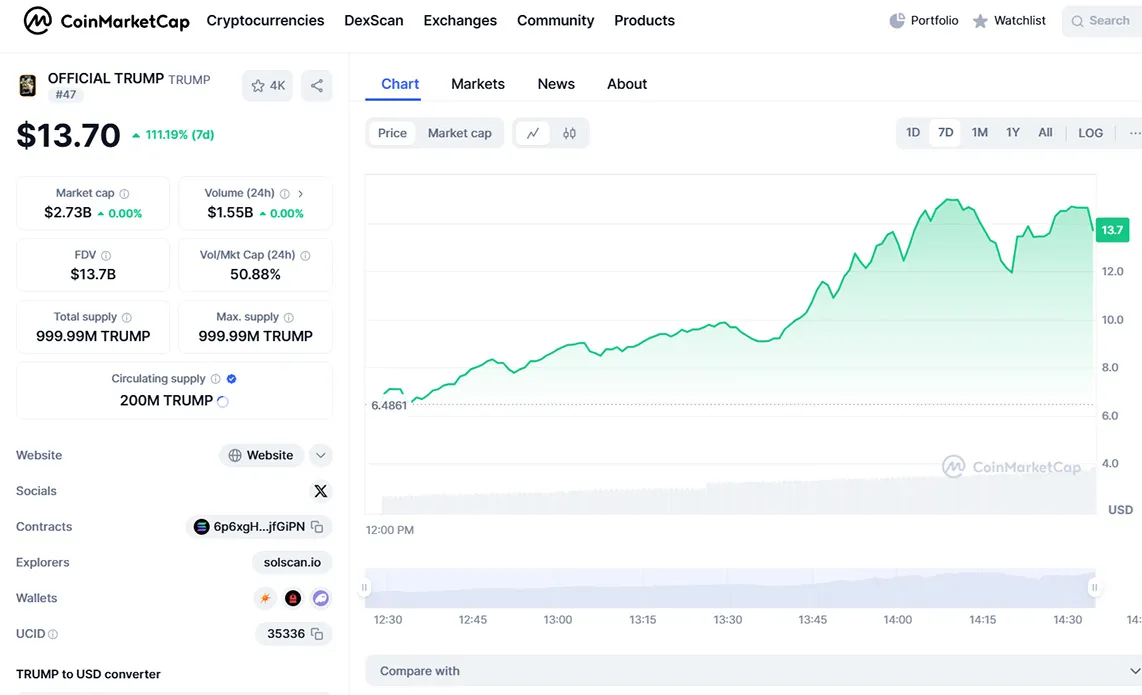The image size is (1142, 695).
Task: Switch to the About tab
Action: click(x=627, y=84)
